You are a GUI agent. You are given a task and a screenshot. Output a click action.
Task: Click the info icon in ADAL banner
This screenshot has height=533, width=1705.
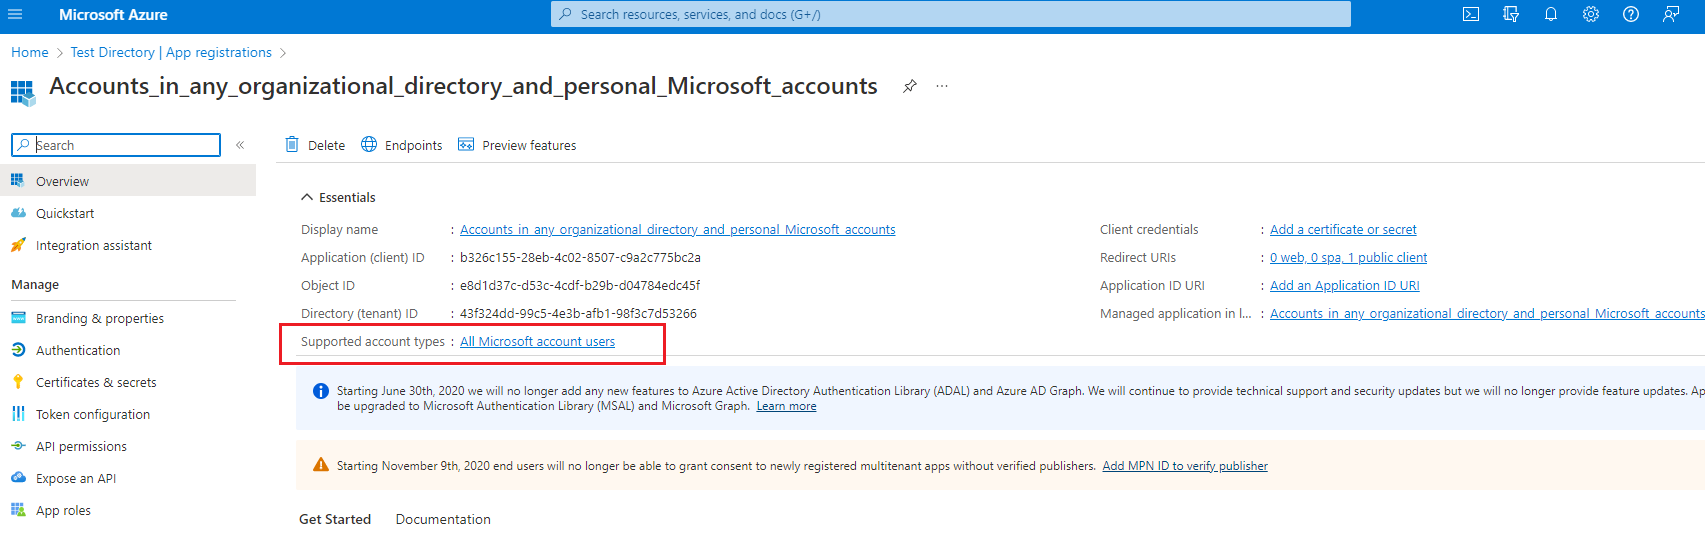pyautogui.click(x=321, y=391)
